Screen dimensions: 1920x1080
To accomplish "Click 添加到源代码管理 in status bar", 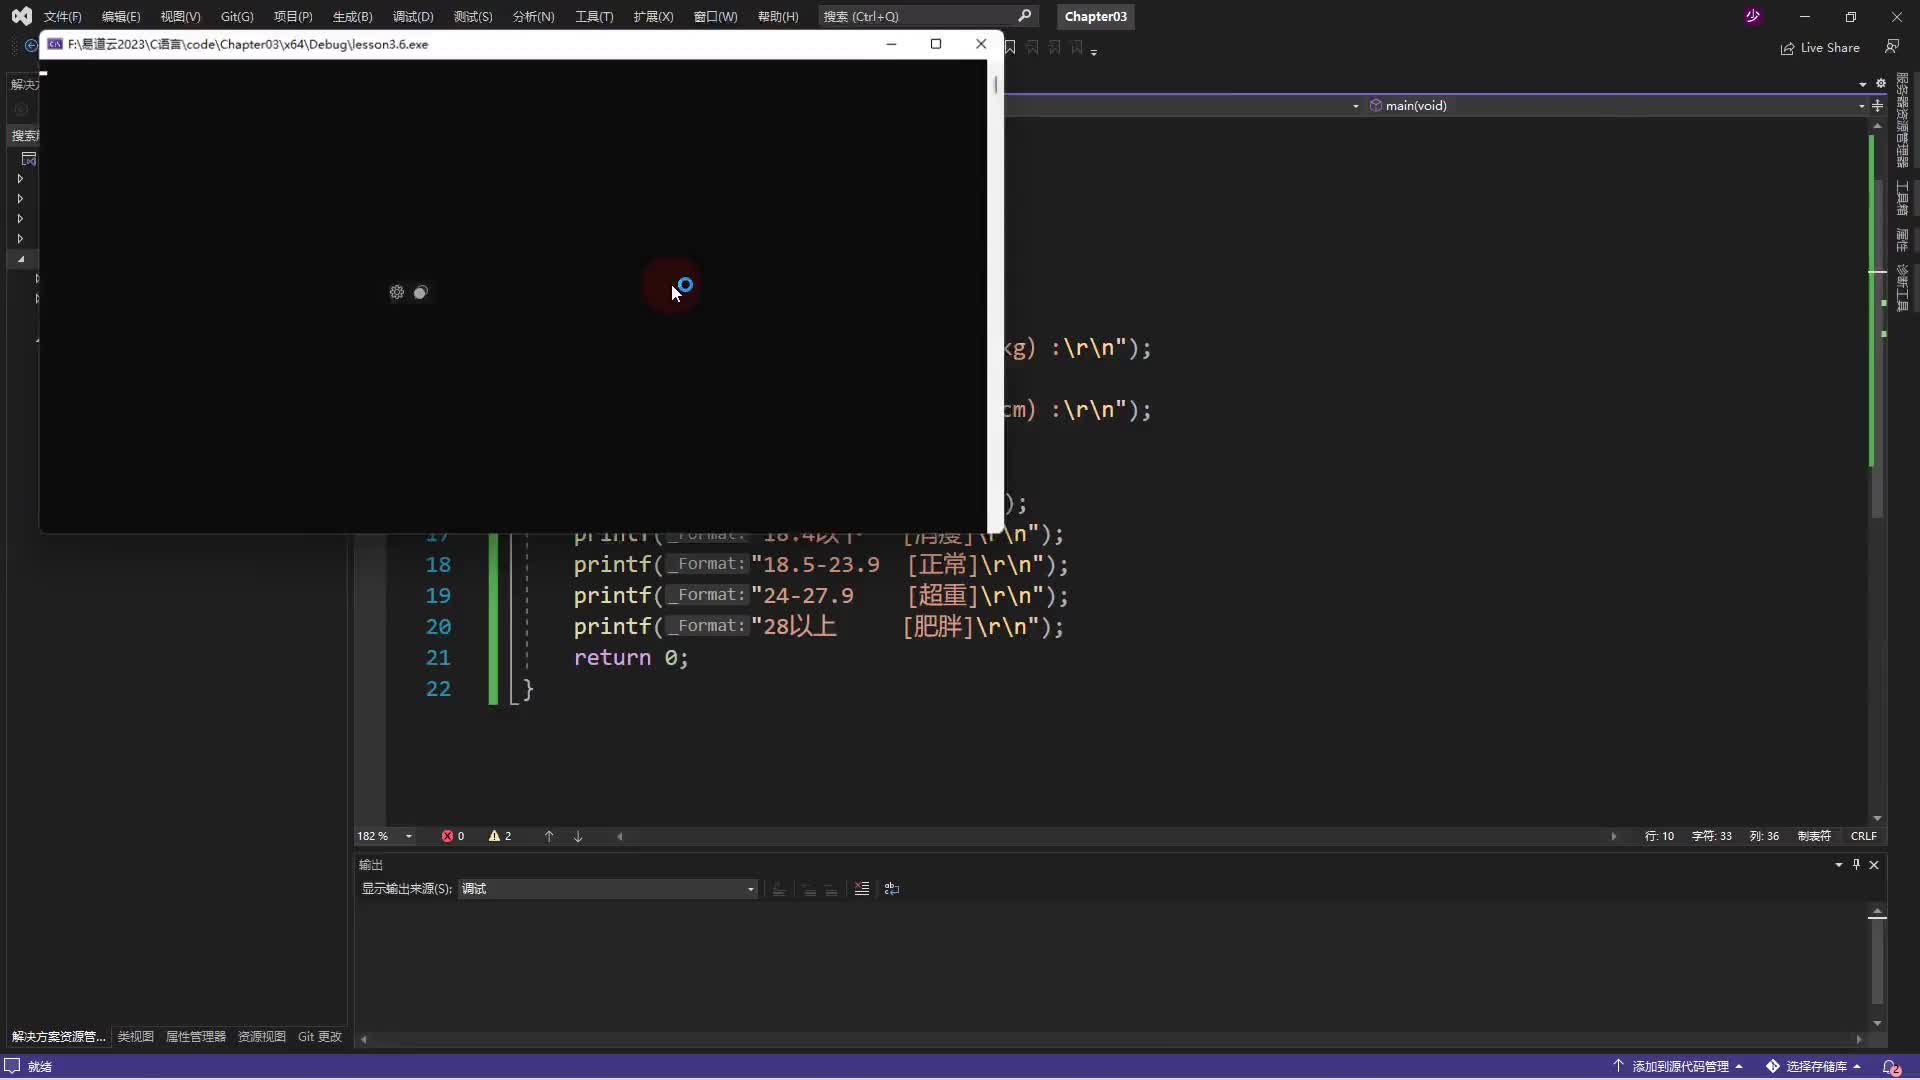I will 1678,1066.
